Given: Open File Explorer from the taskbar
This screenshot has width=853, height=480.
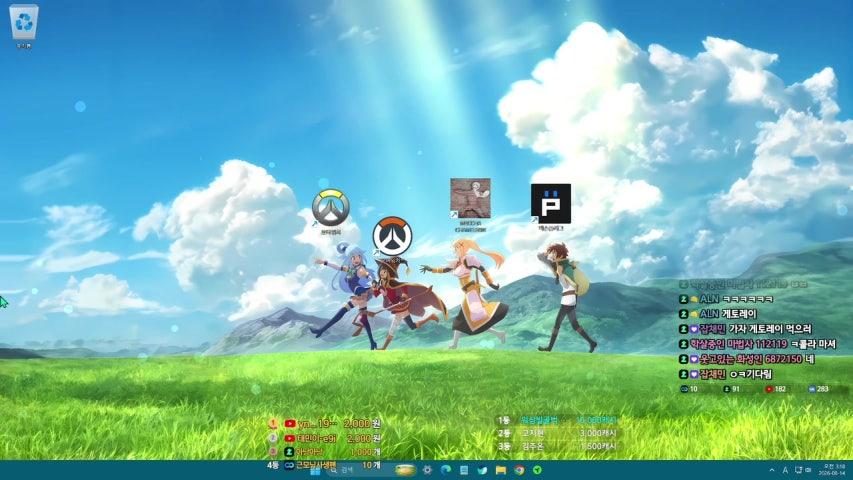Looking at the screenshot, I should point(501,470).
